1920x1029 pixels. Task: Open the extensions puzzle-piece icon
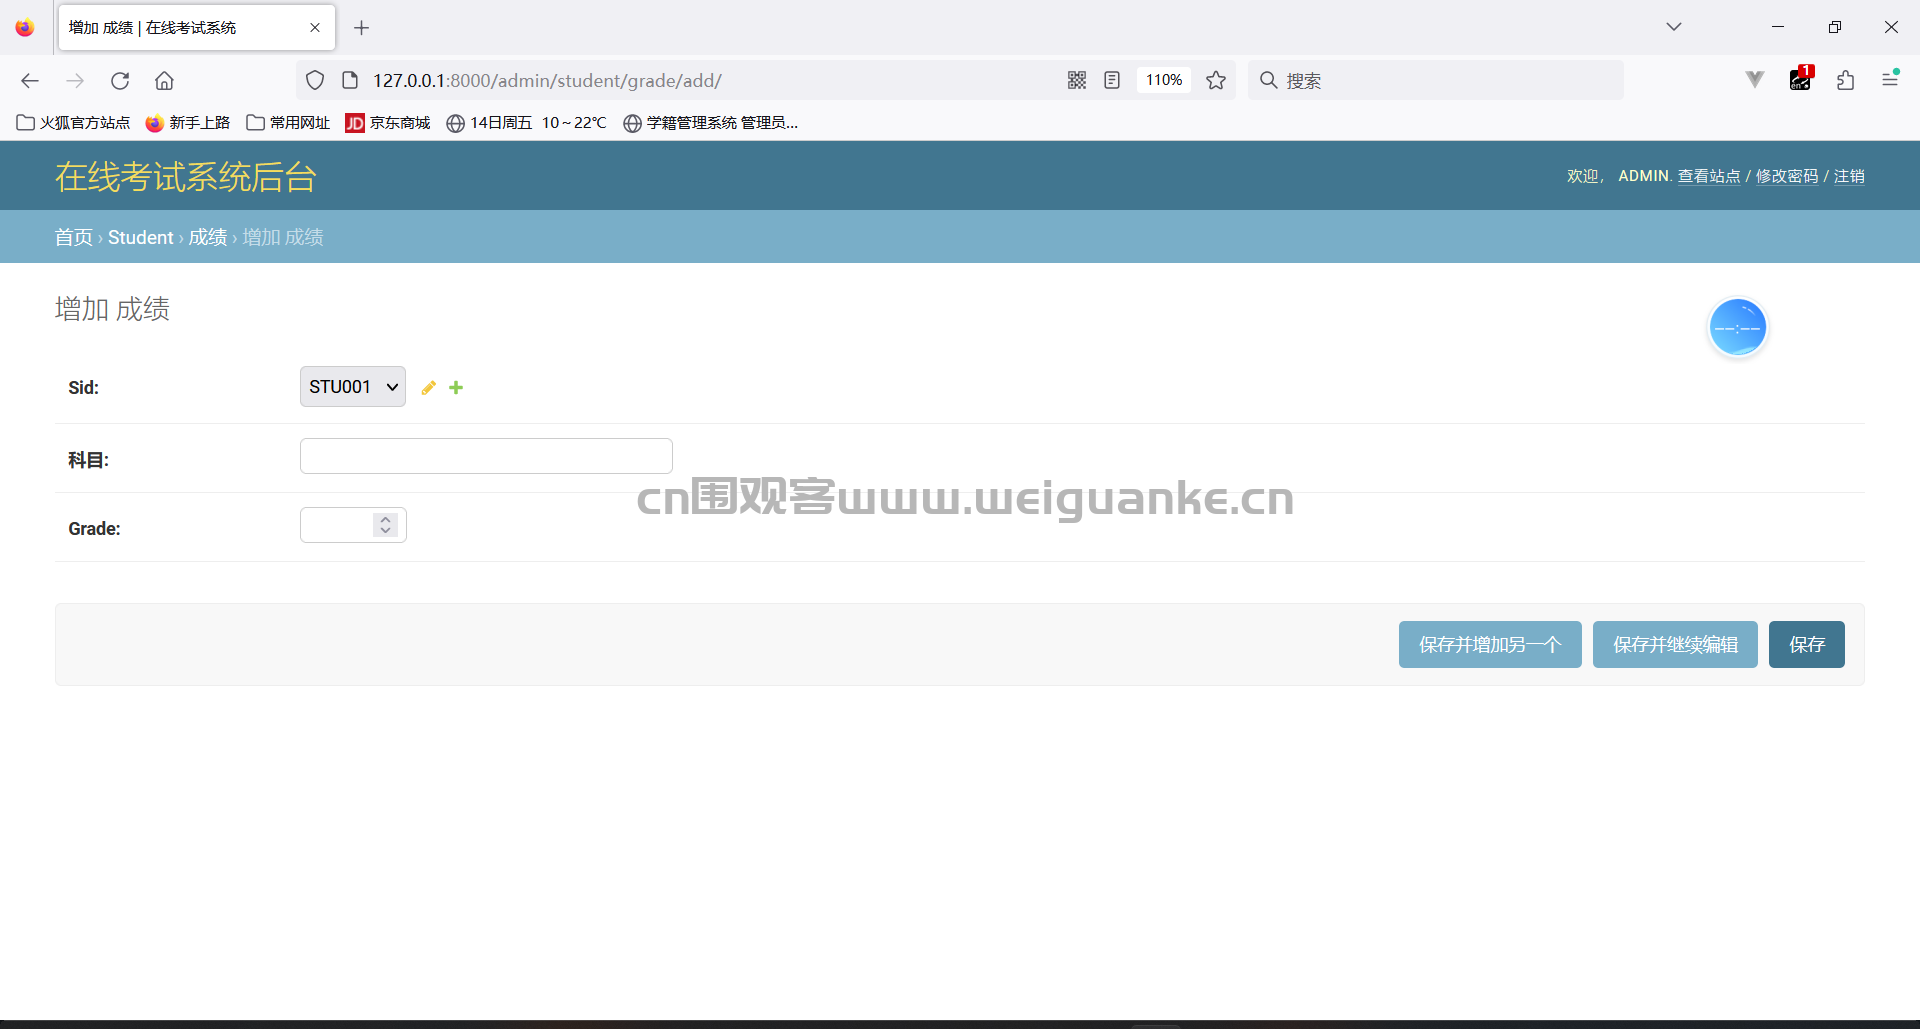pyautogui.click(x=1846, y=80)
